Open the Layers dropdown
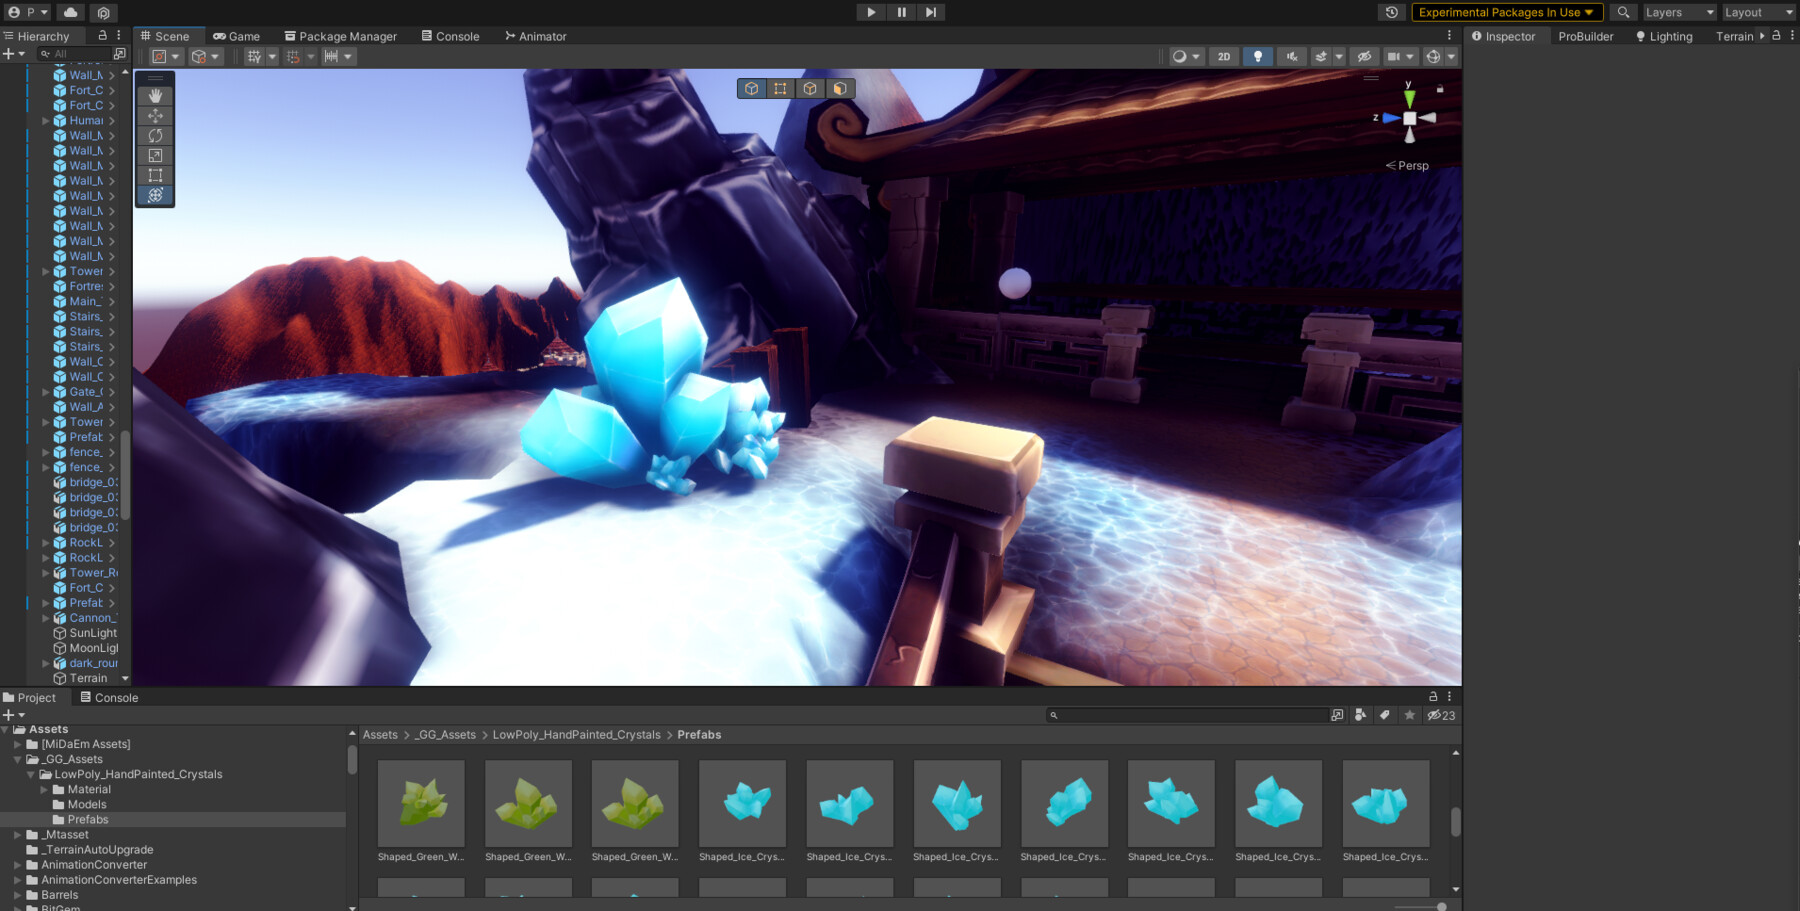The height and width of the screenshot is (911, 1800). 1678,13
